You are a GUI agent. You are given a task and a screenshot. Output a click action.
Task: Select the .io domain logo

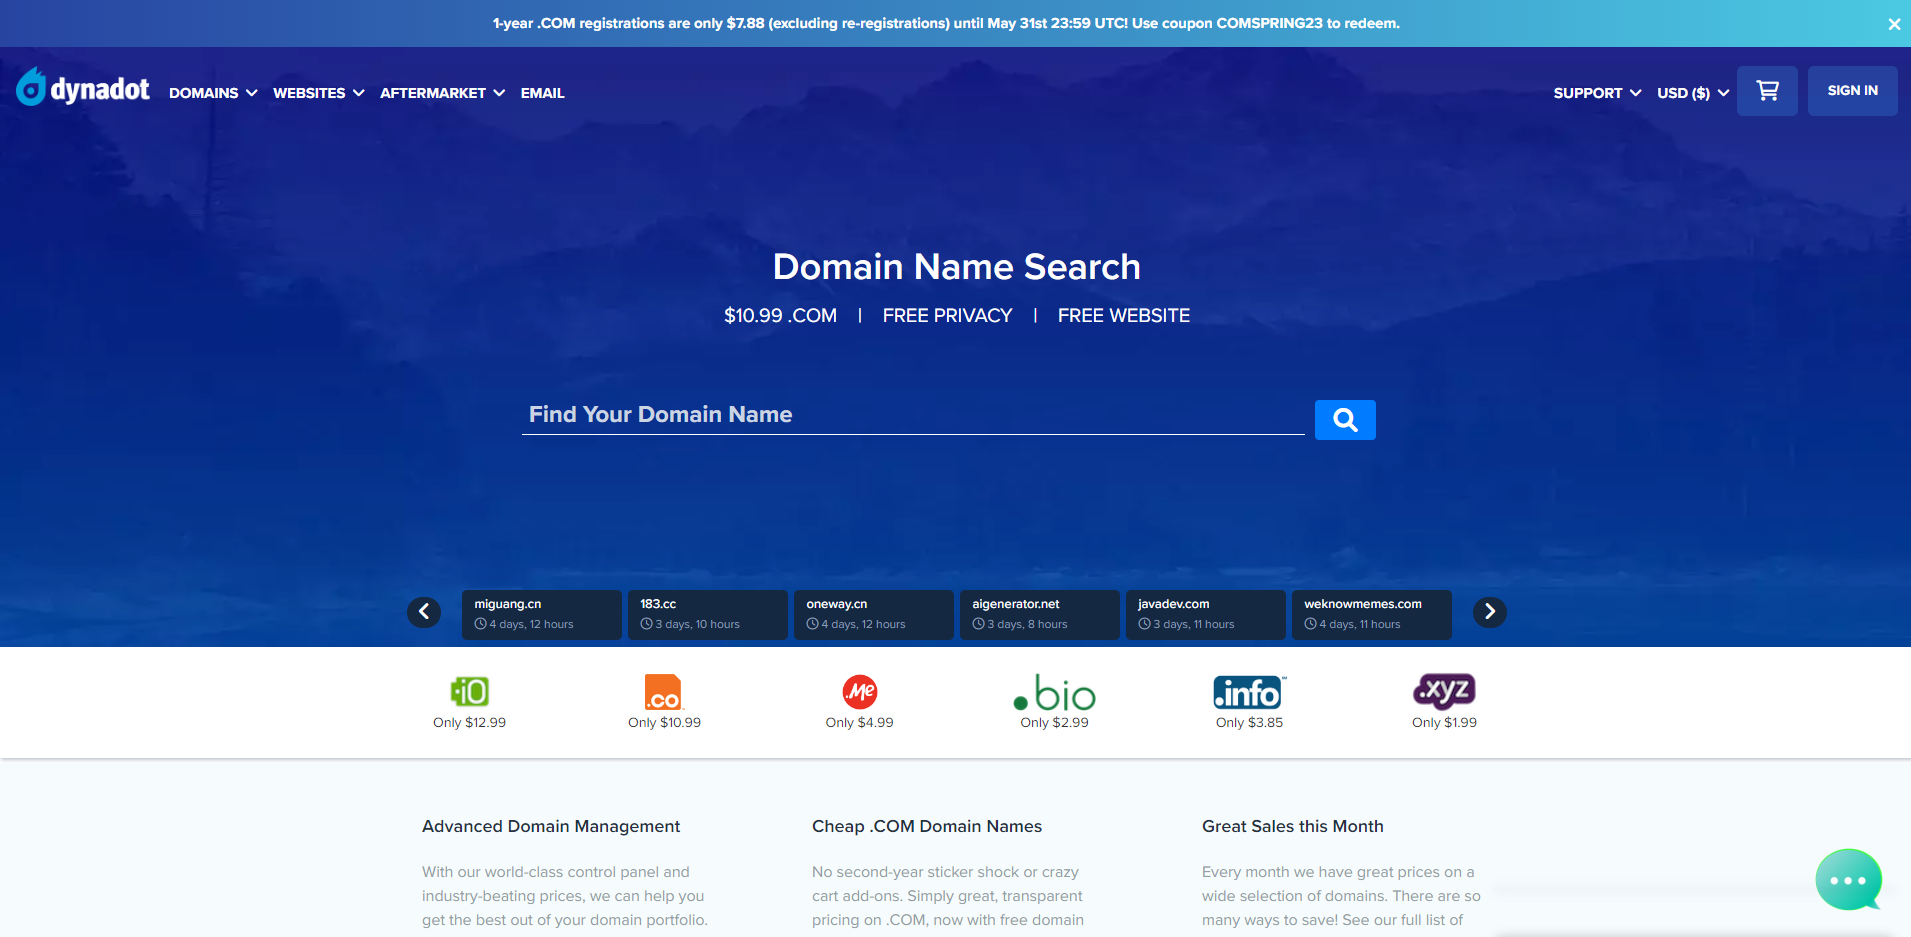coord(470,691)
